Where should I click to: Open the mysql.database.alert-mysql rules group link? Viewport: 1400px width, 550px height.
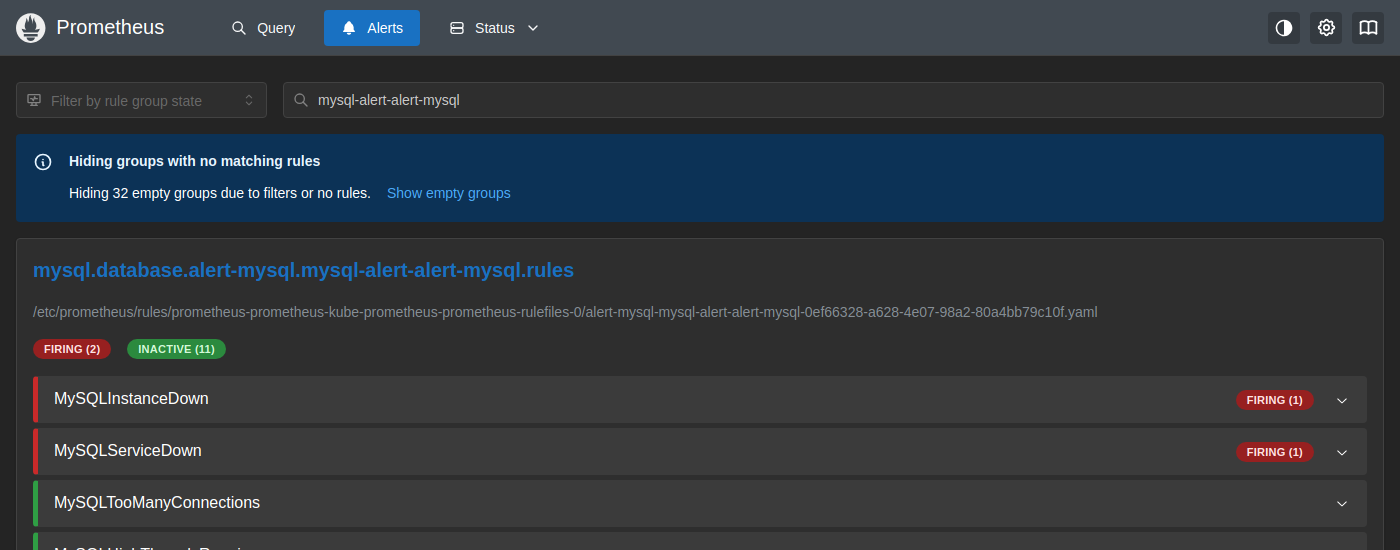[x=304, y=270]
